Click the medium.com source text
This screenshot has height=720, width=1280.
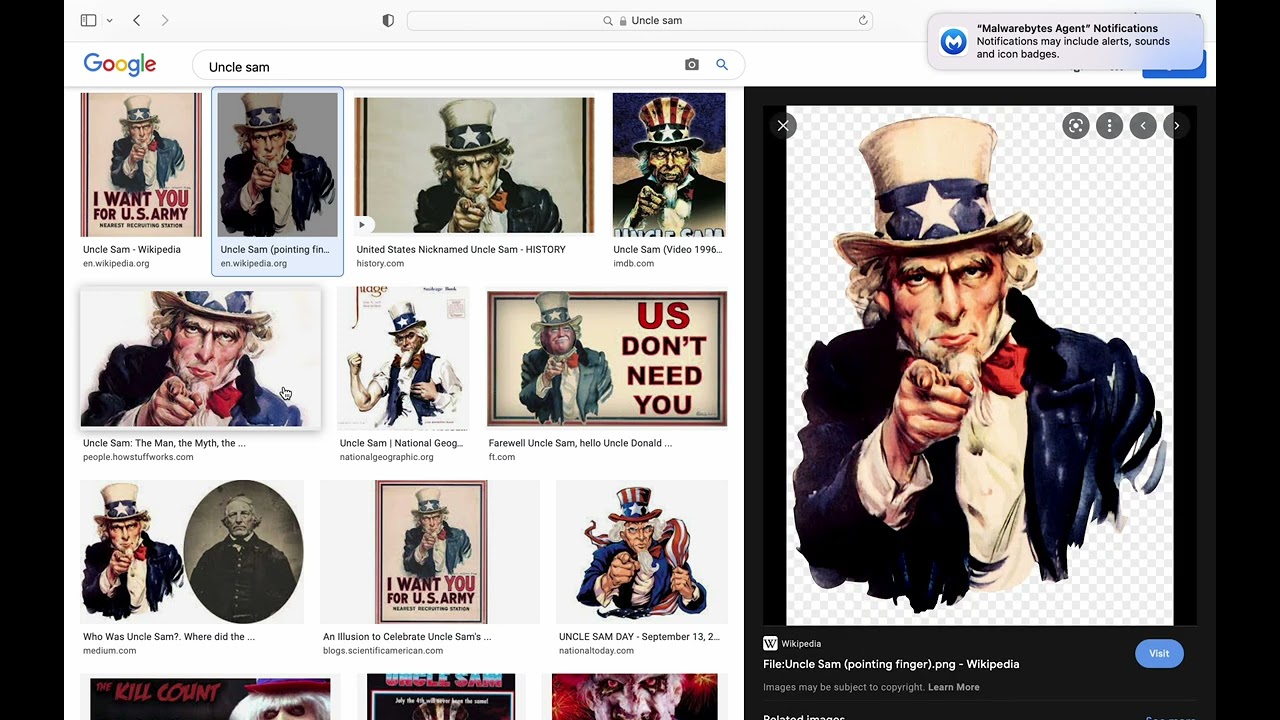tap(109, 650)
